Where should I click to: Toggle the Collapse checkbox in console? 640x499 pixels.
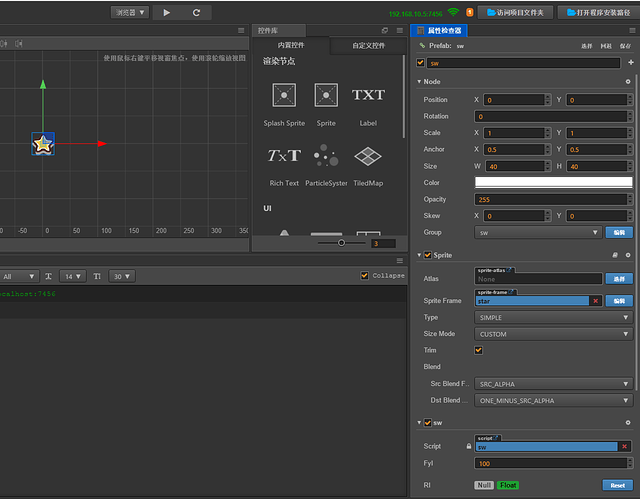(363, 276)
